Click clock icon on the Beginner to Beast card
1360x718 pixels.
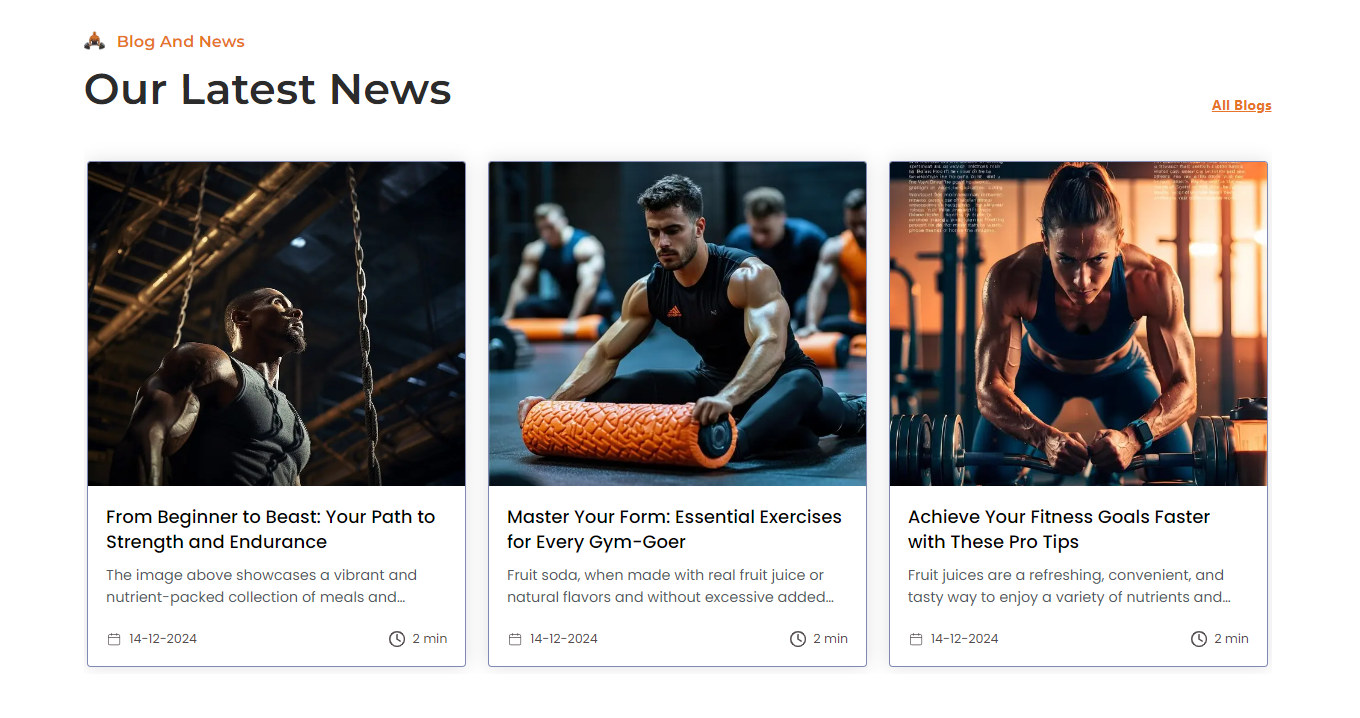[x=397, y=639]
